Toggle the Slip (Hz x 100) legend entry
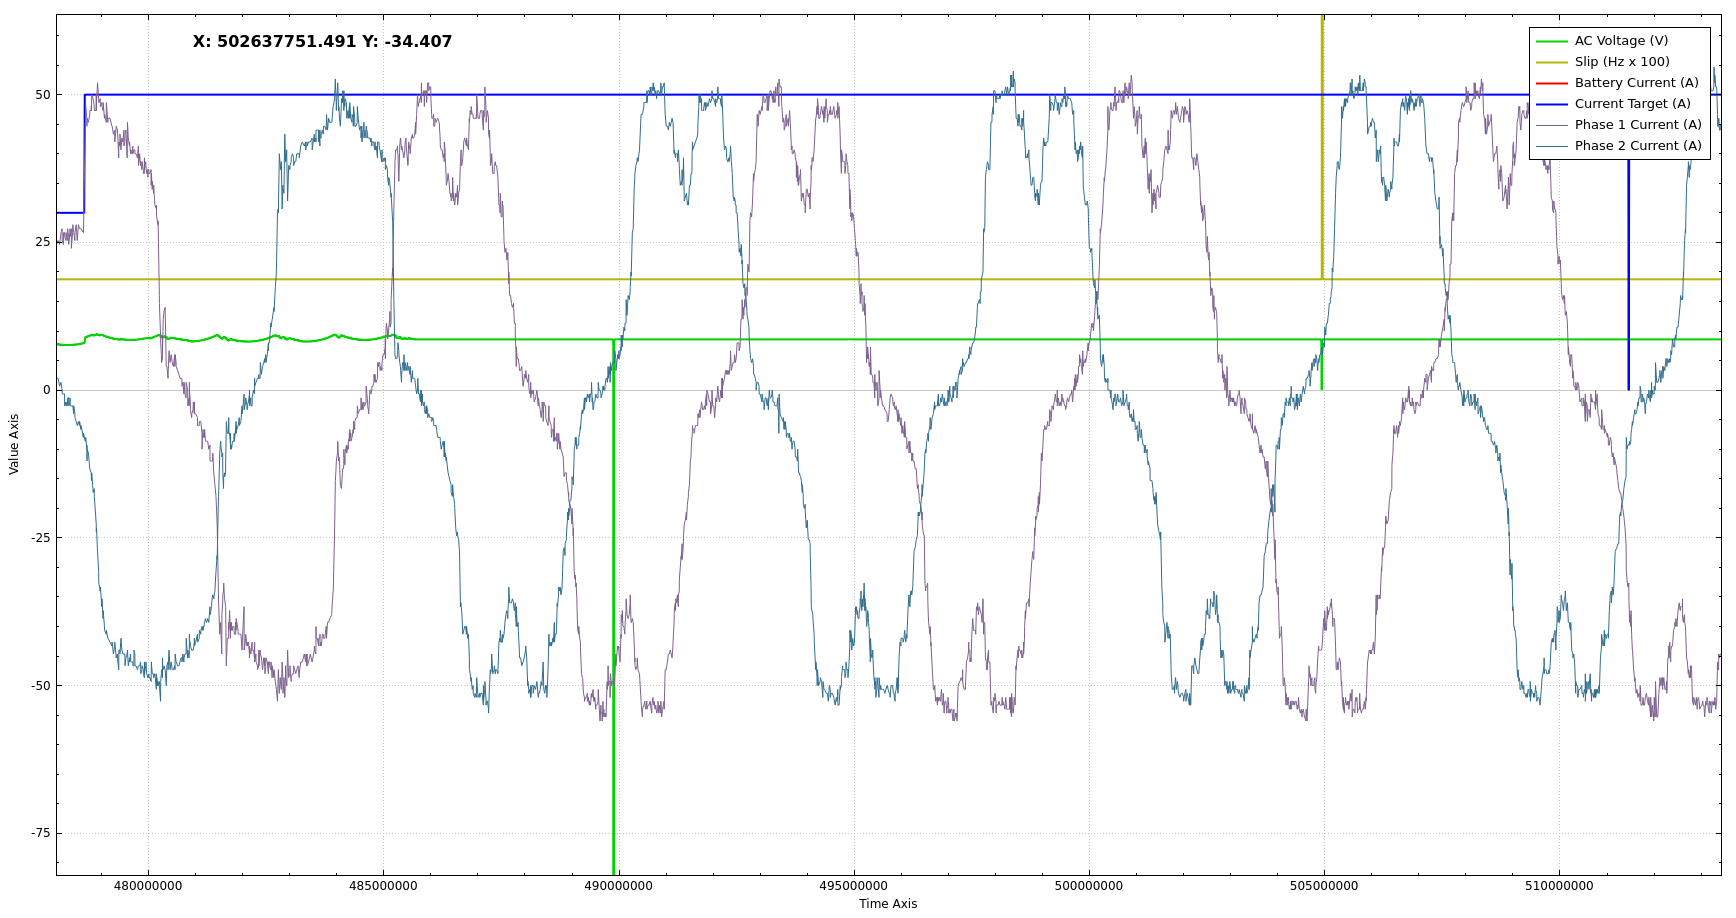The width and height of the screenshot is (1736, 918). point(1622,62)
